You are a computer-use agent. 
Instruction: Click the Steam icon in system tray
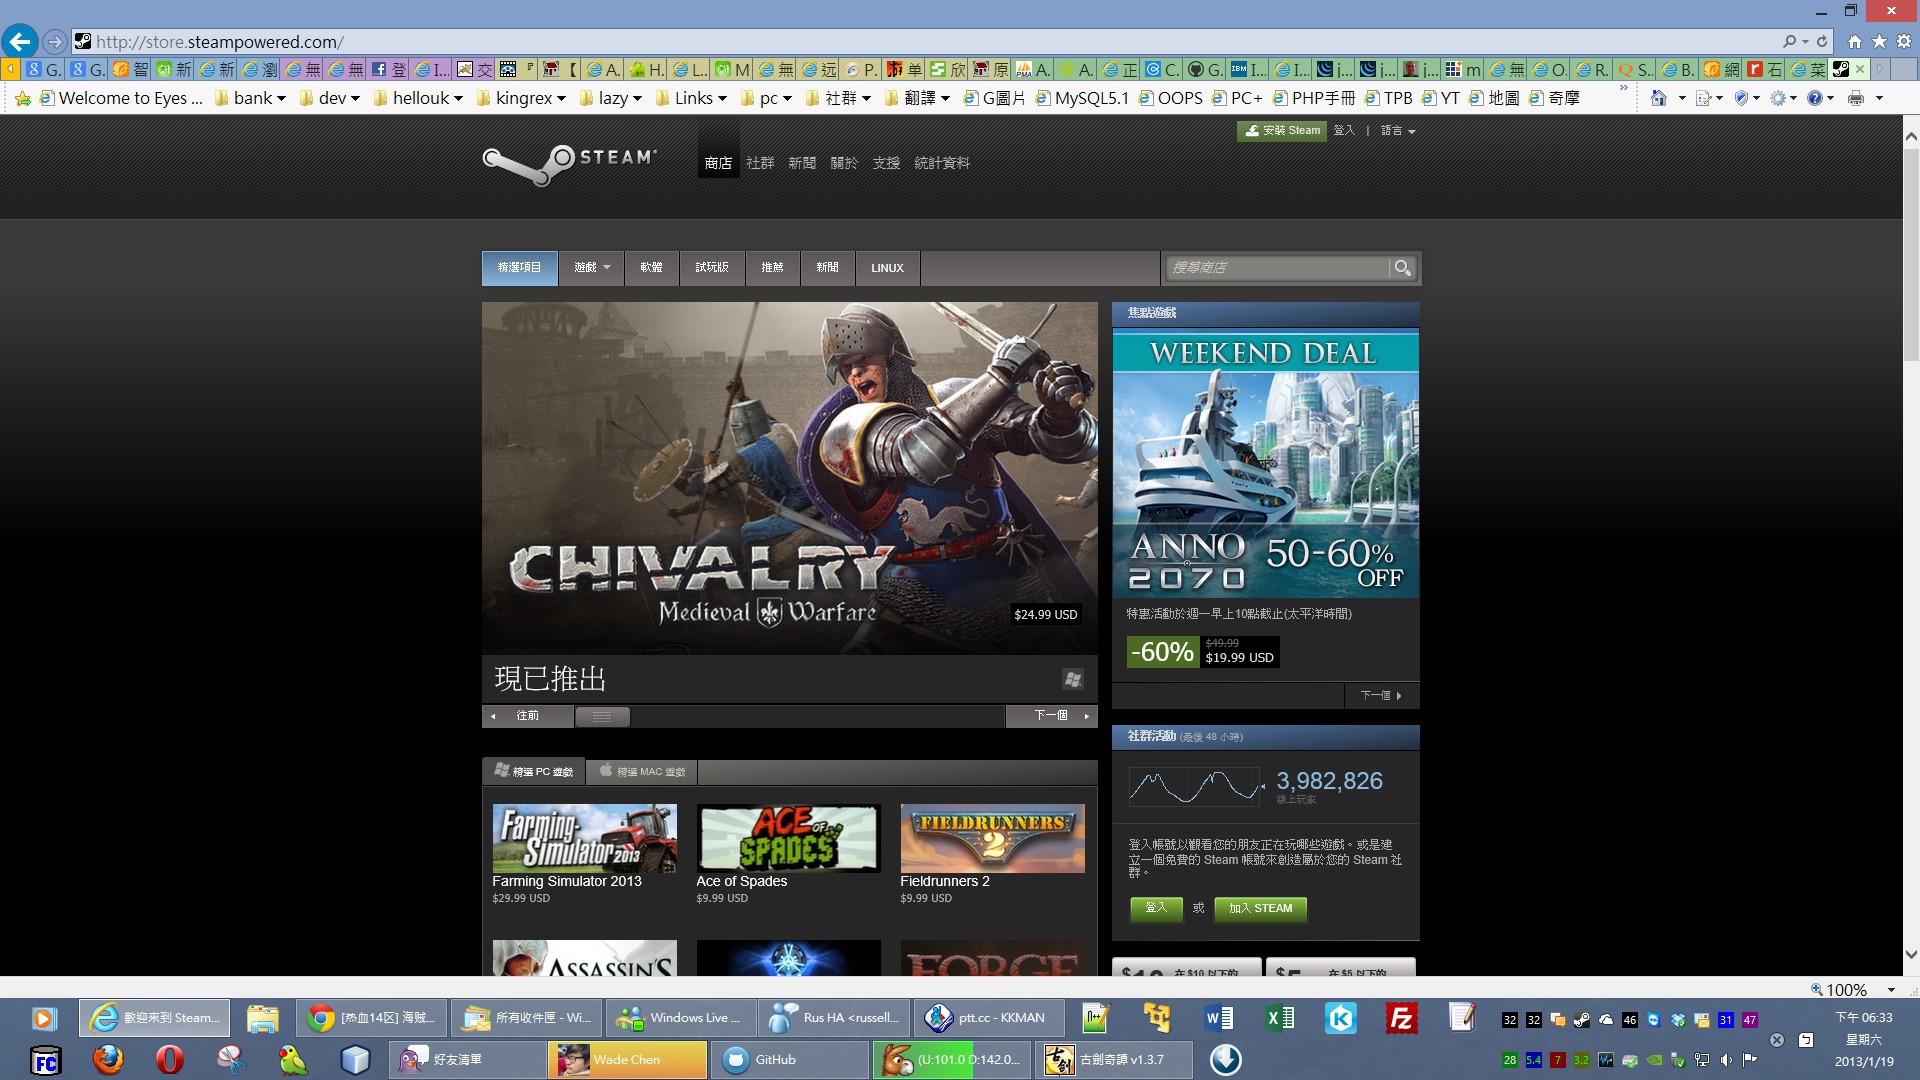[1582, 1020]
